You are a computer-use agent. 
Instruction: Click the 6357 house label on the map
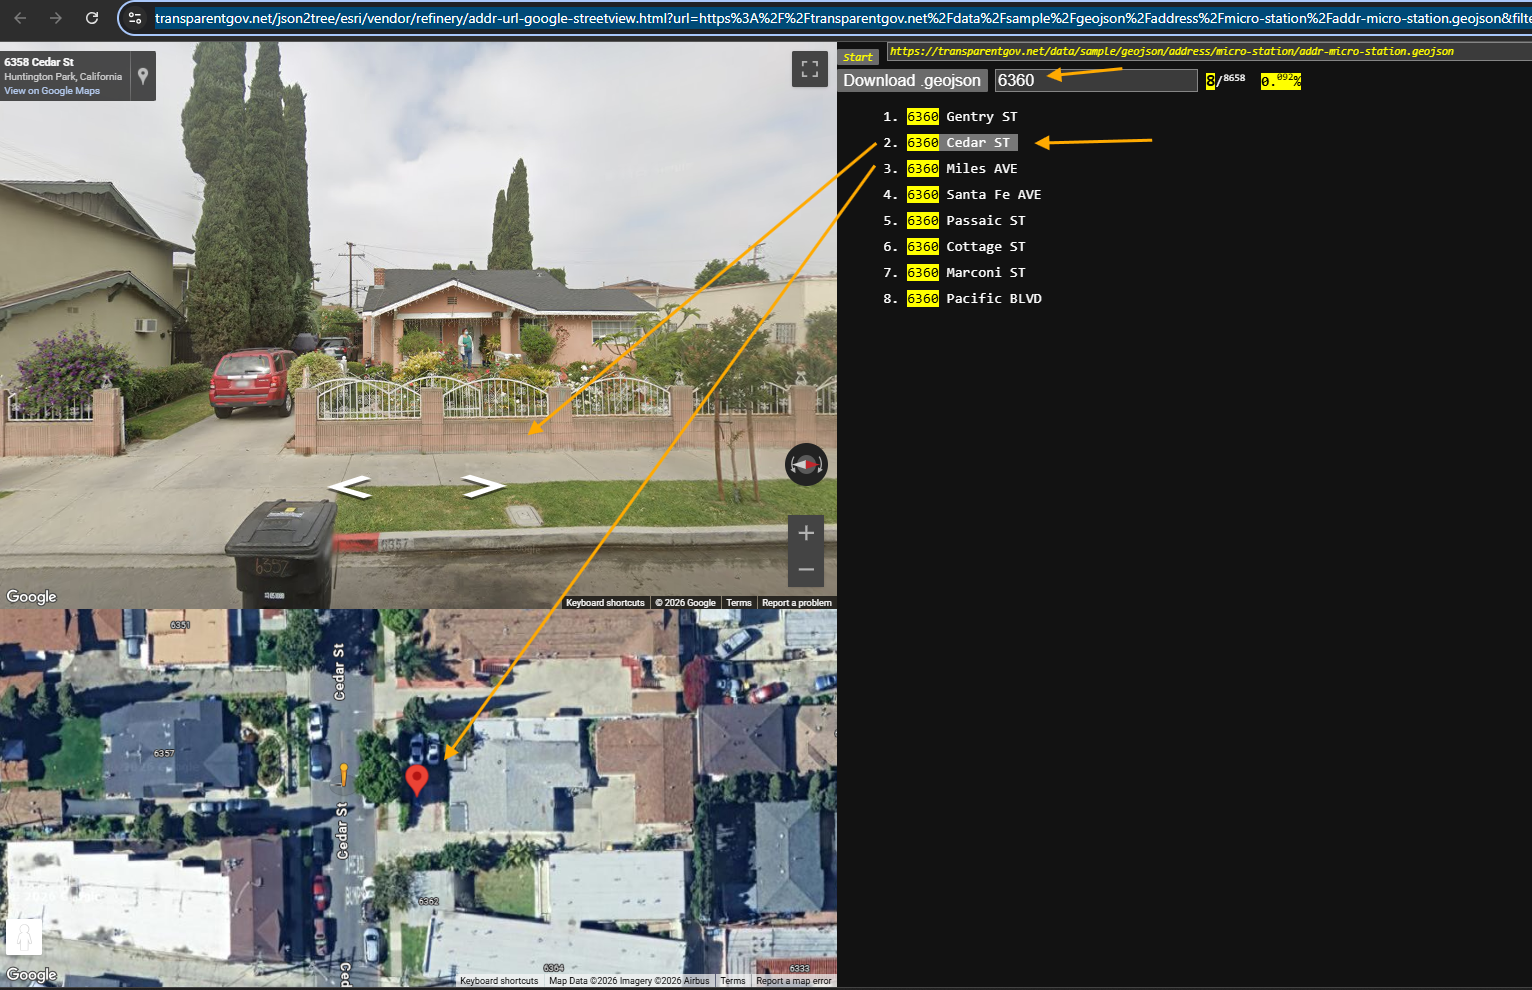164,754
